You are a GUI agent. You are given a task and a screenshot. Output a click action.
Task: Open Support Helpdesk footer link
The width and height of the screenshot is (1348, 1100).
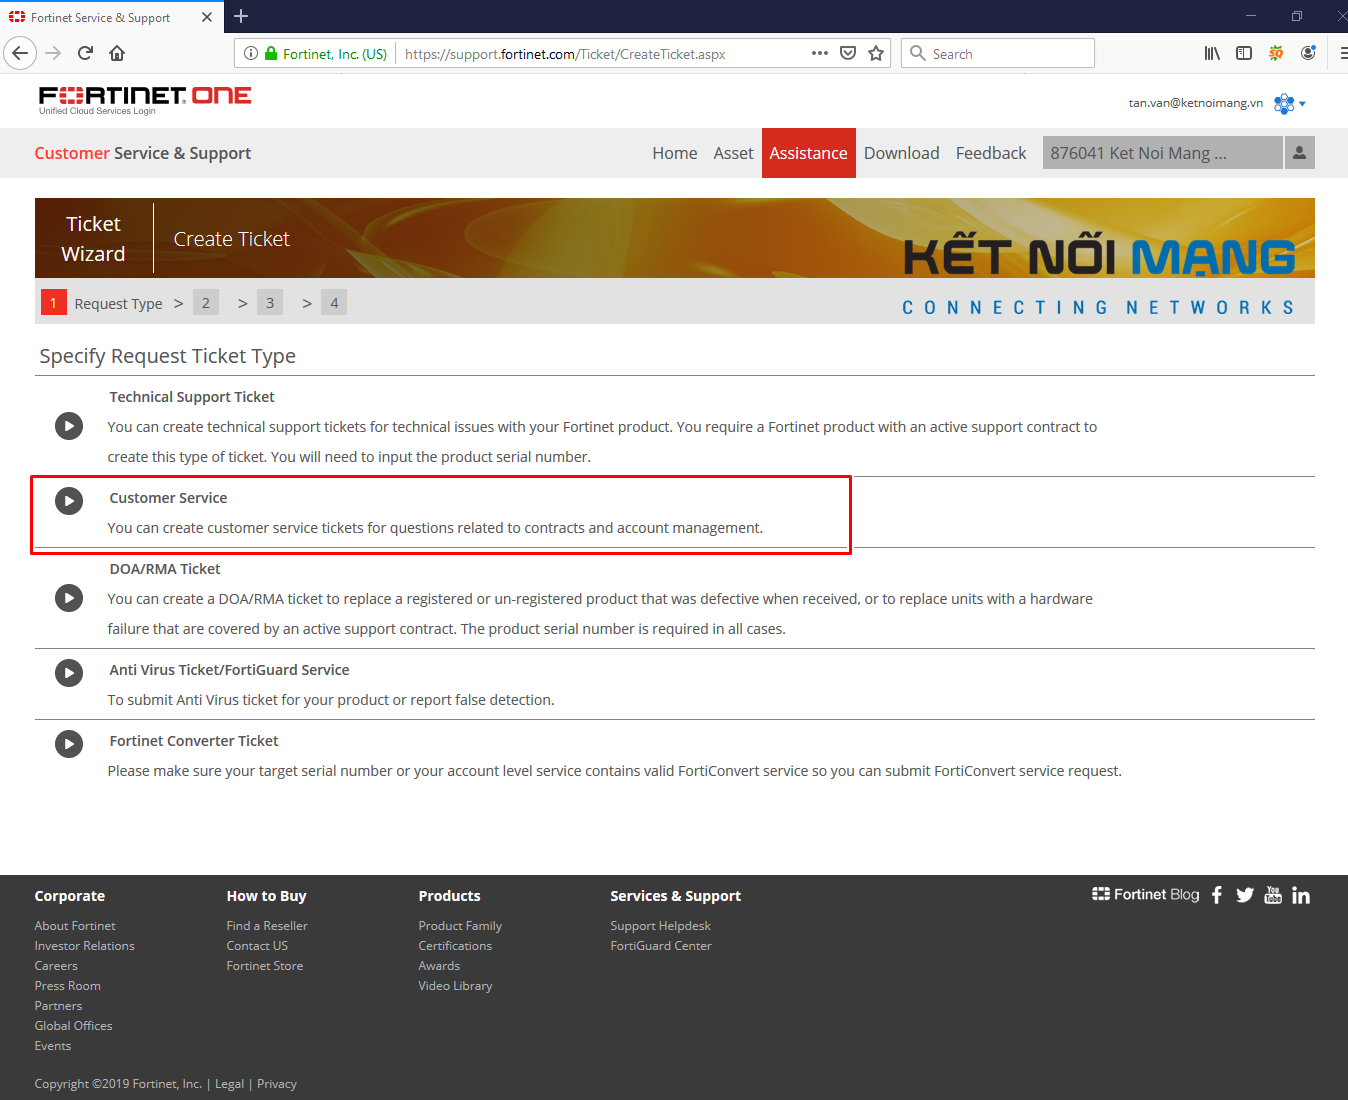pyautogui.click(x=661, y=926)
